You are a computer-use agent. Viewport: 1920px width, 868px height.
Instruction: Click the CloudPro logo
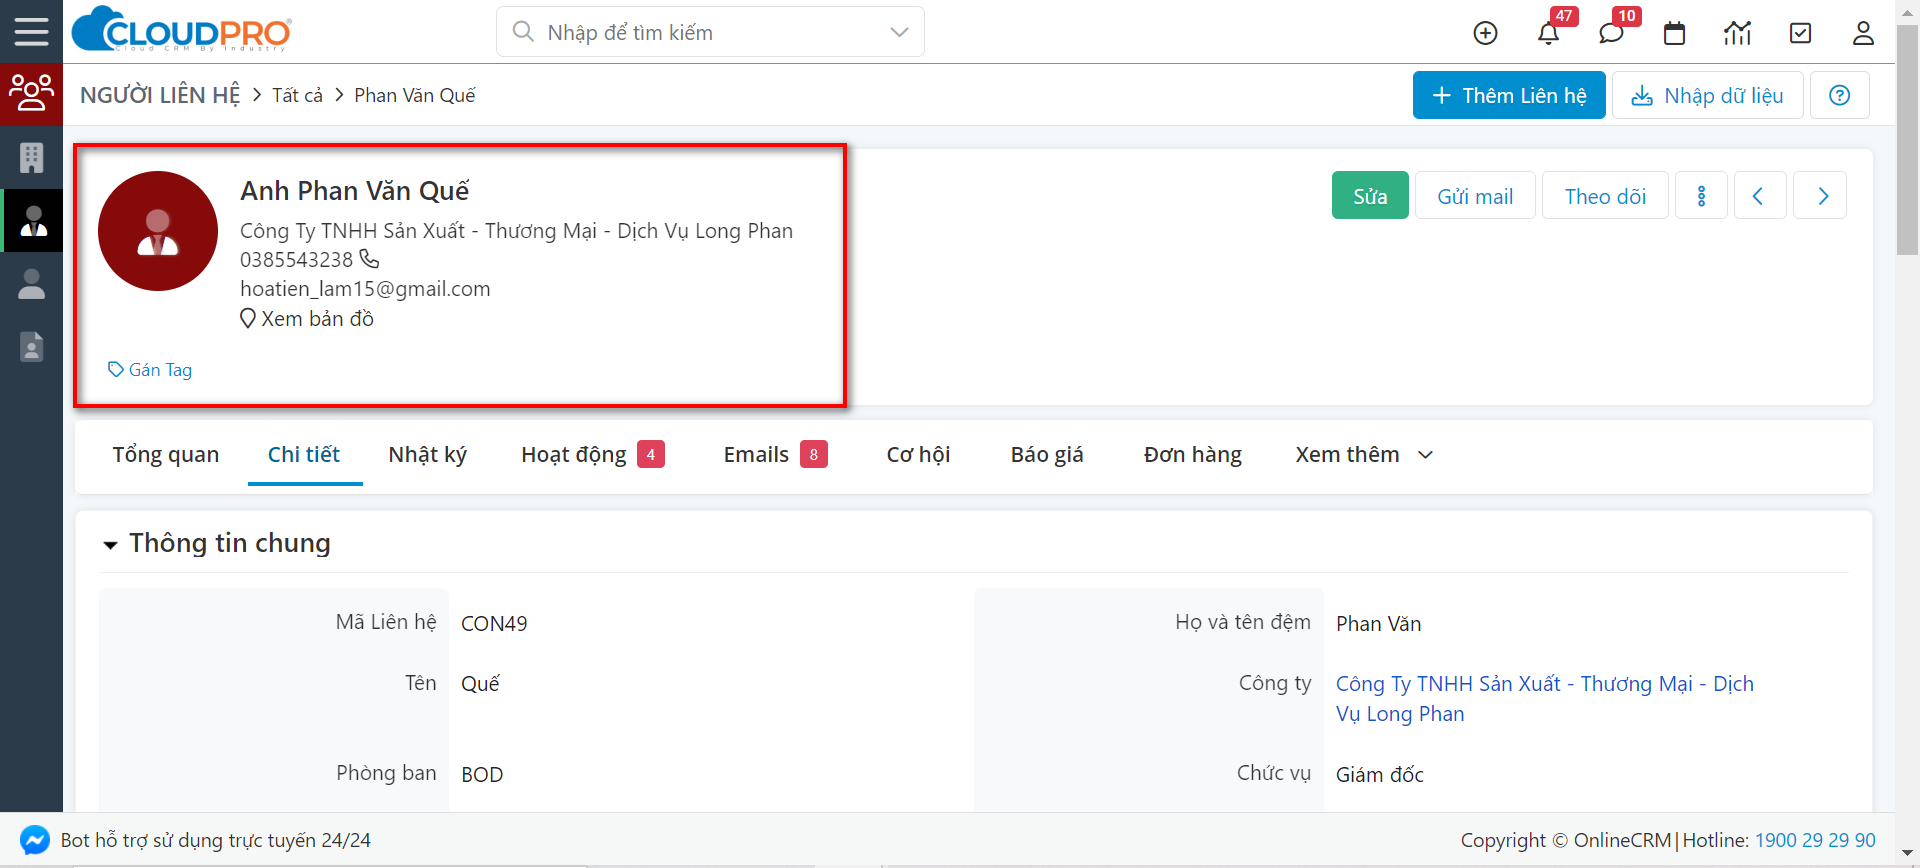pyautogui.click(x=181, y=29)
